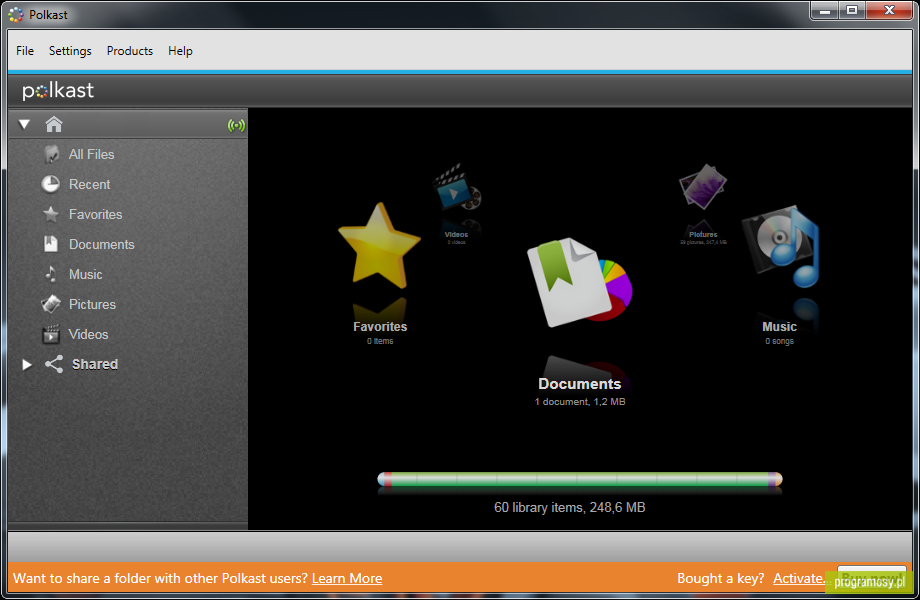Viewport: 920px width, 600px height.
Task: Click the Home icon in sidebar
Action: click(53, 124)
